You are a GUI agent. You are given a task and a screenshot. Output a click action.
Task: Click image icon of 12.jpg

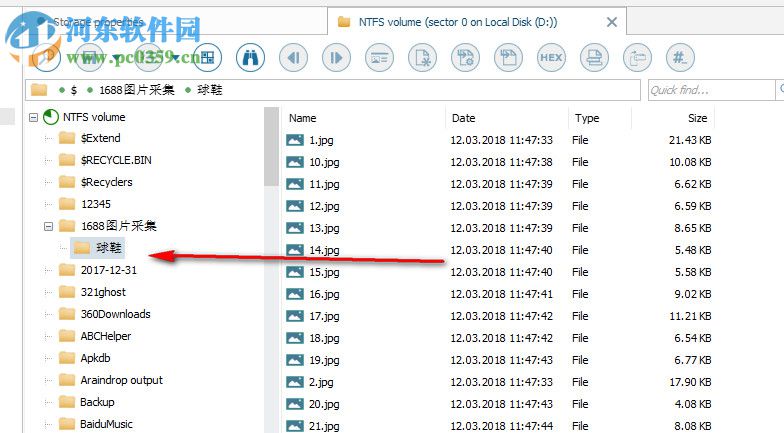click(x=295, y=206)
